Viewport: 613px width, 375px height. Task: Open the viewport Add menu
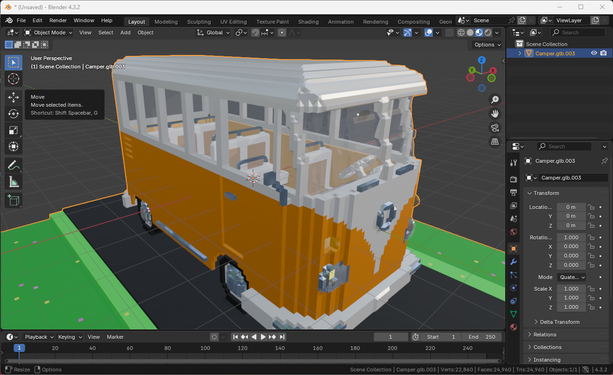coord(125,33)
